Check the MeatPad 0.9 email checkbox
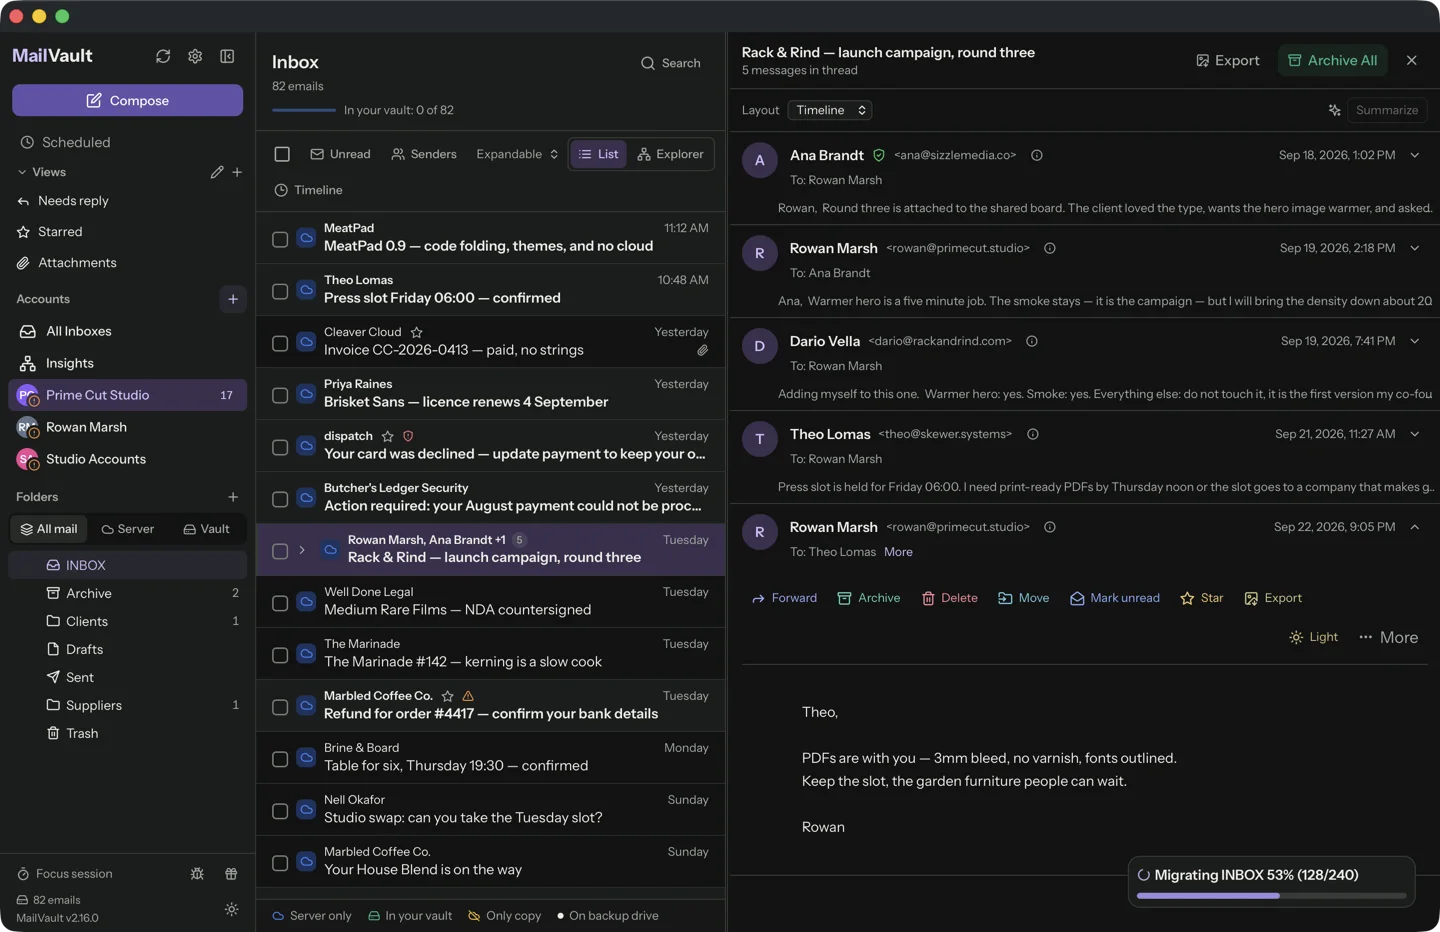The height and width of the screenshot is (932, 1440). point(280,239)
